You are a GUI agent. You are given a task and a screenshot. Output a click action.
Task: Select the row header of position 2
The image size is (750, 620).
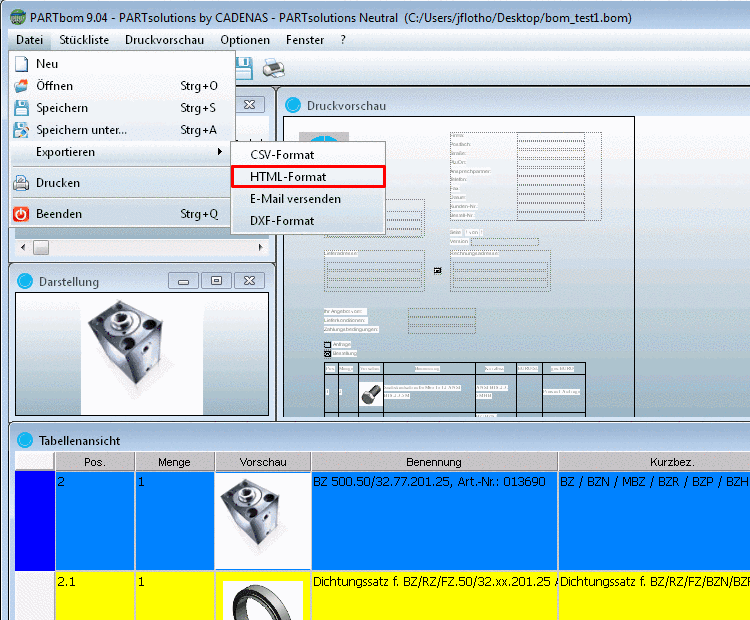tap(35, 520)
